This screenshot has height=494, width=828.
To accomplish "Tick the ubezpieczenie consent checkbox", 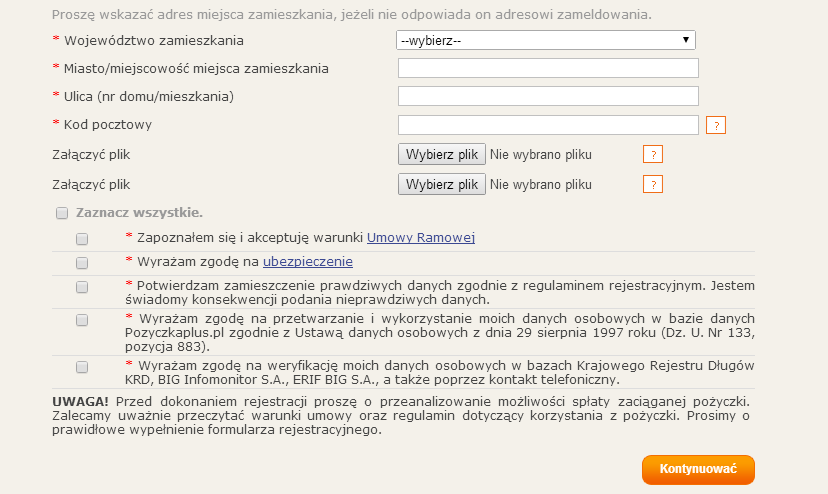I will (x=82, y=263).
